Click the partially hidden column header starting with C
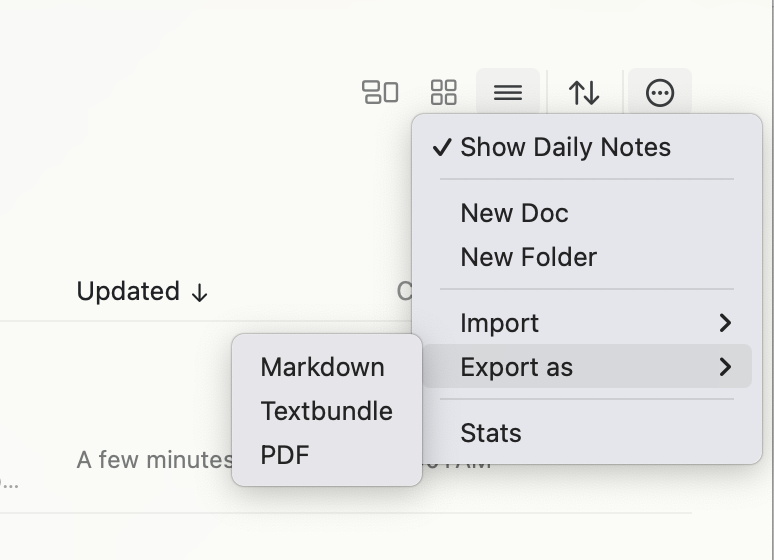Screen dimensions: 774x560 tap(404, 291)
